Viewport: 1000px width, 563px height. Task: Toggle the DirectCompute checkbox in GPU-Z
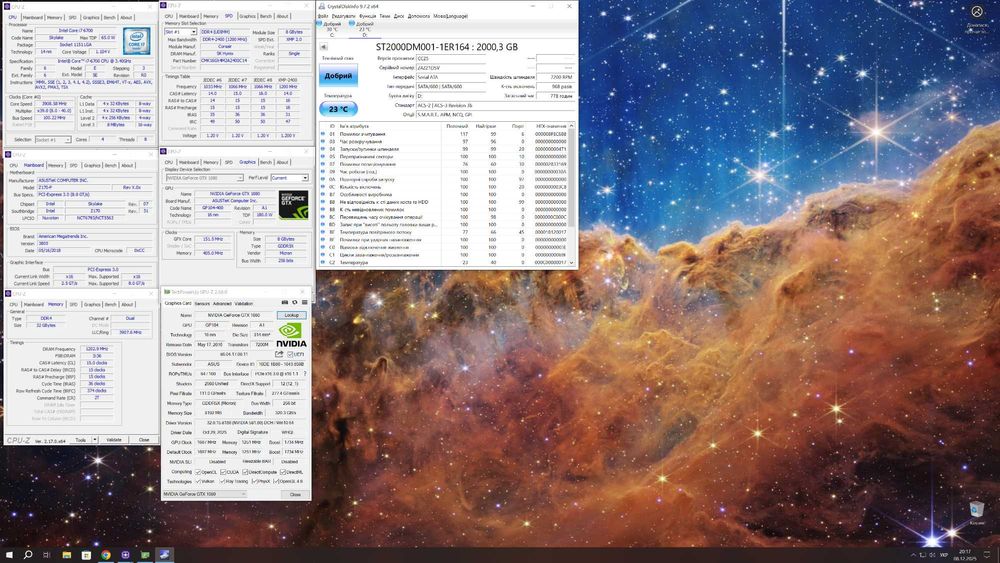click(245, 472)
